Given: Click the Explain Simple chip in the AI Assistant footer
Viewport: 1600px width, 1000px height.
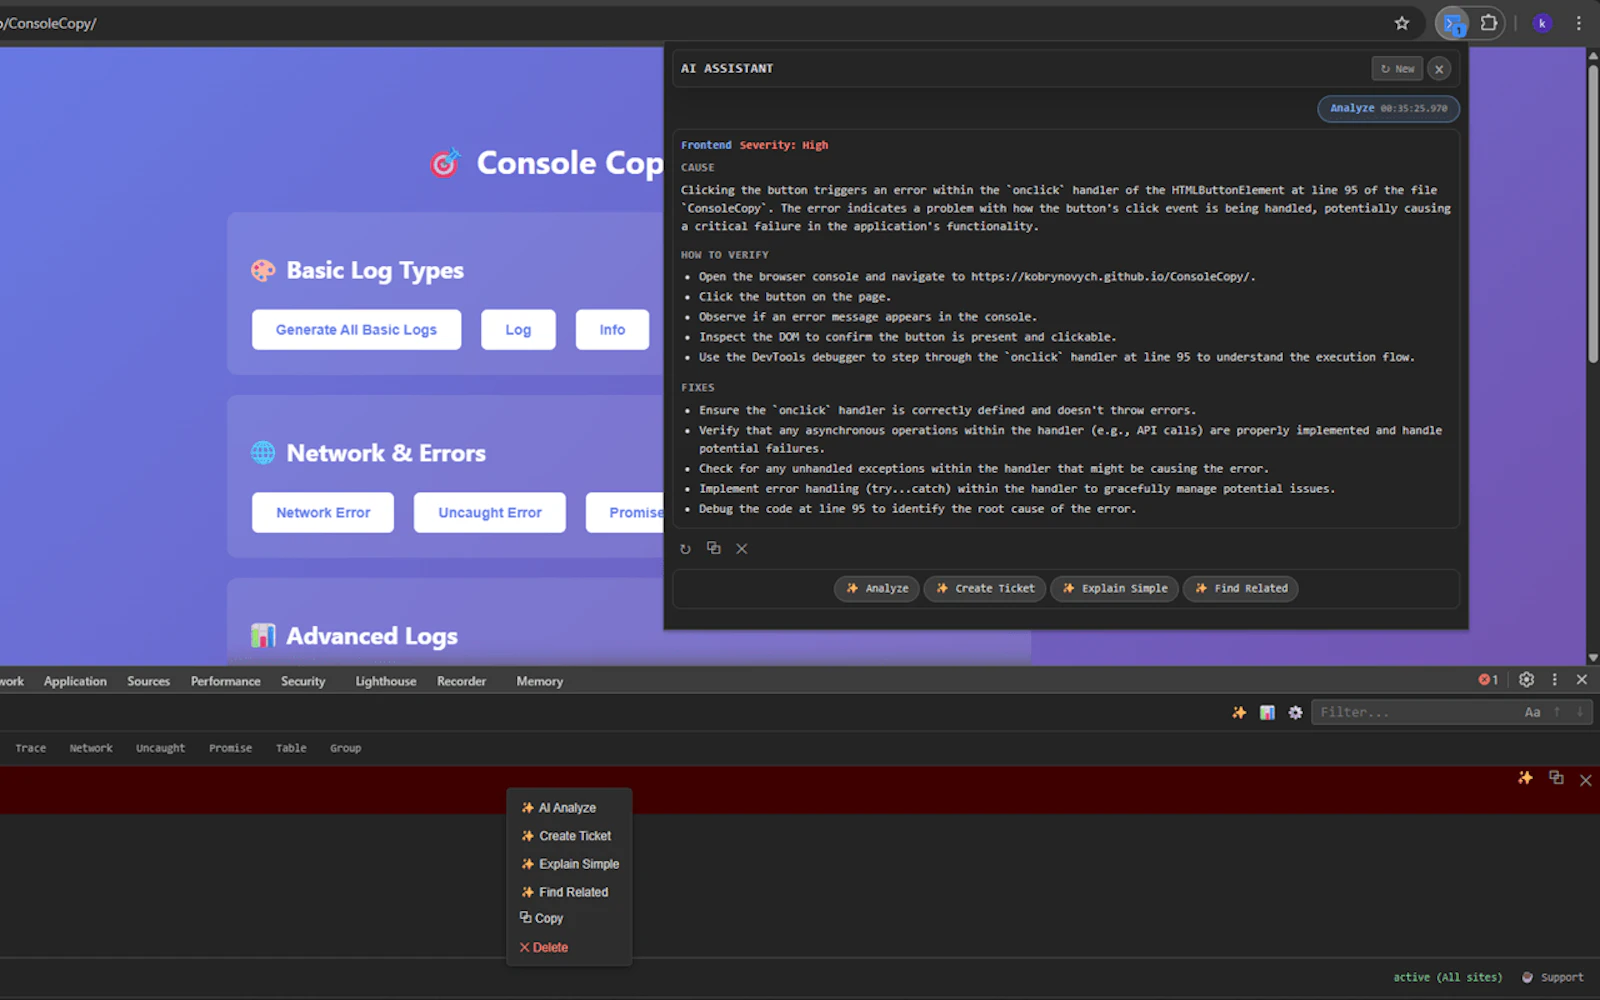Looking at the screenshot, I should 1115,588.
